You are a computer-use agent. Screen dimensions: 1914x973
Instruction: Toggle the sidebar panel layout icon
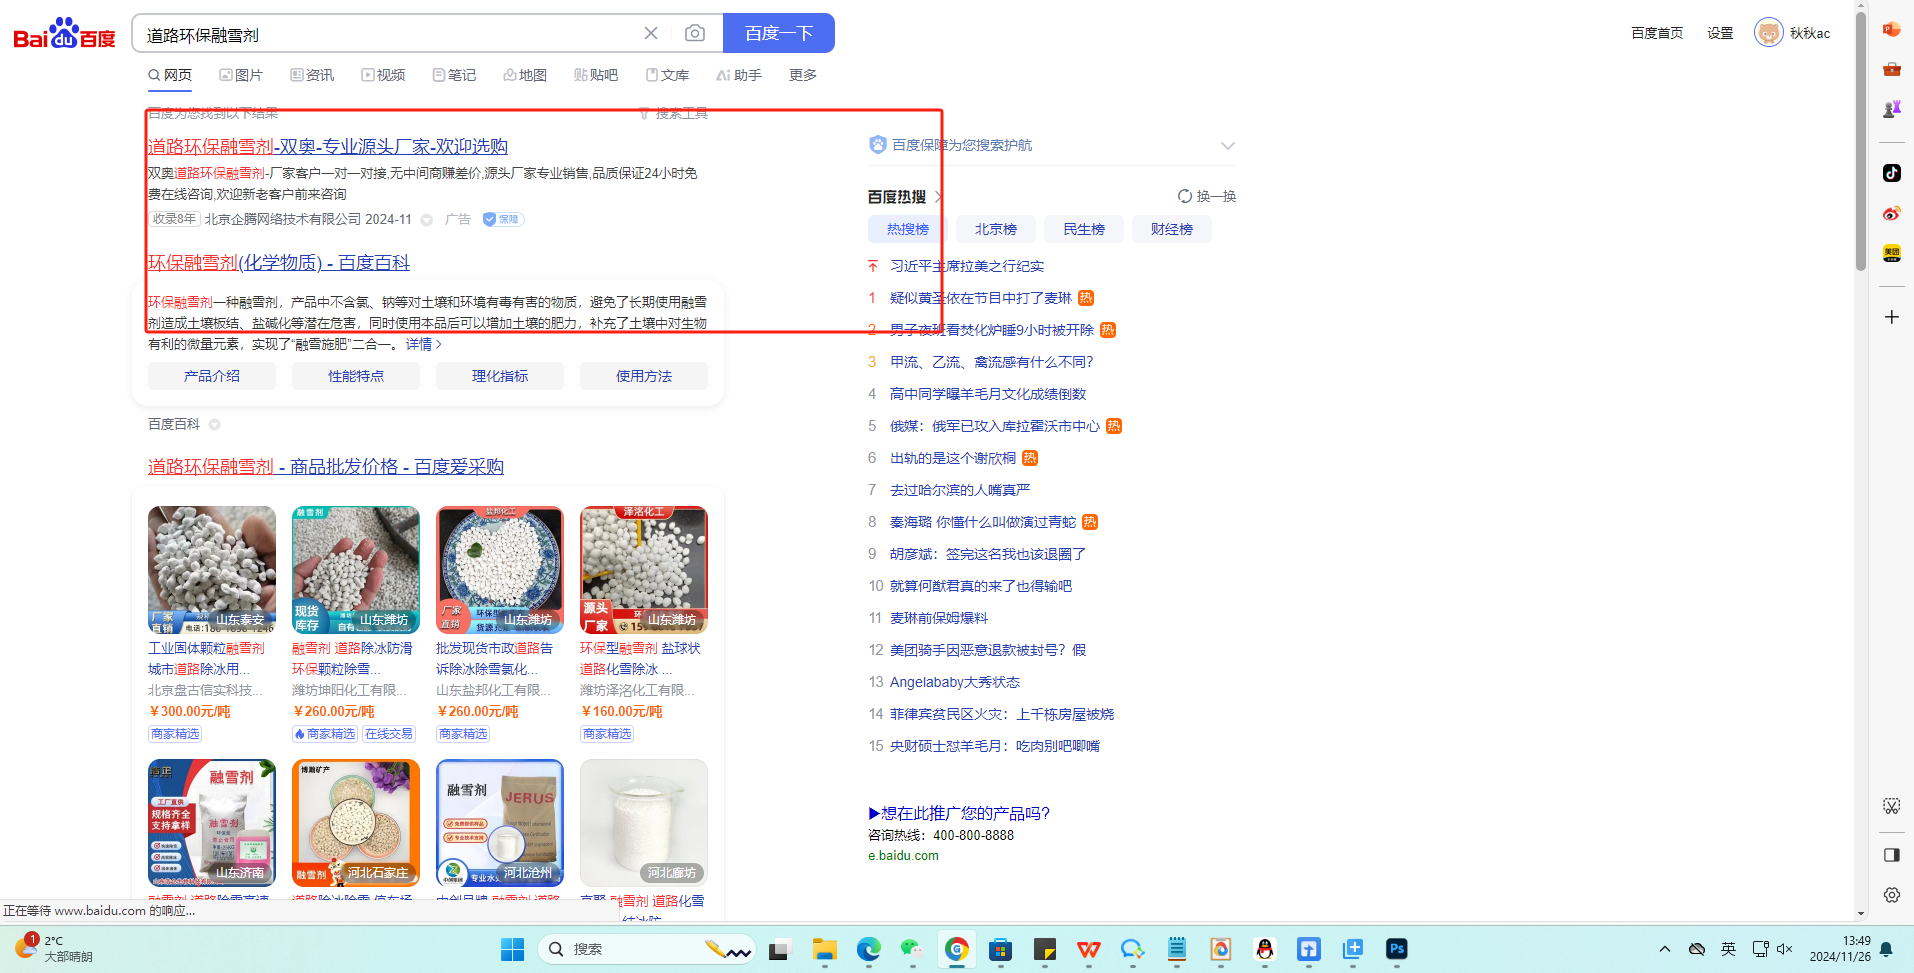(x=1891, y=855)
